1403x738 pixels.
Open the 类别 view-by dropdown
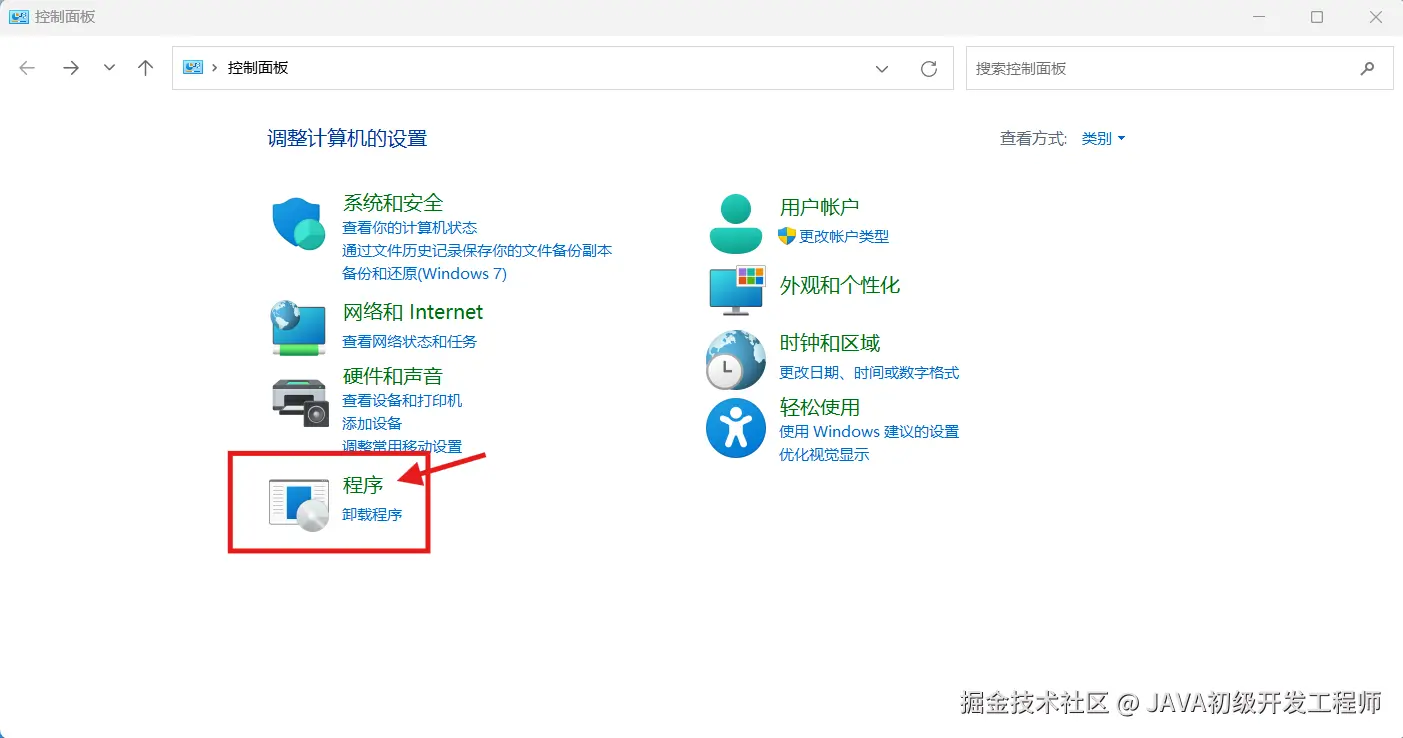coord(1103,138)
